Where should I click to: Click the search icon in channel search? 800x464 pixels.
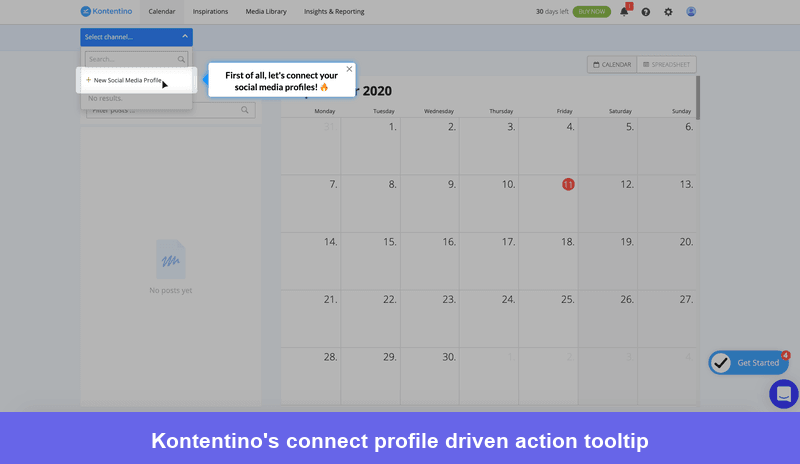pyautogui.click(x=181, y=59)
